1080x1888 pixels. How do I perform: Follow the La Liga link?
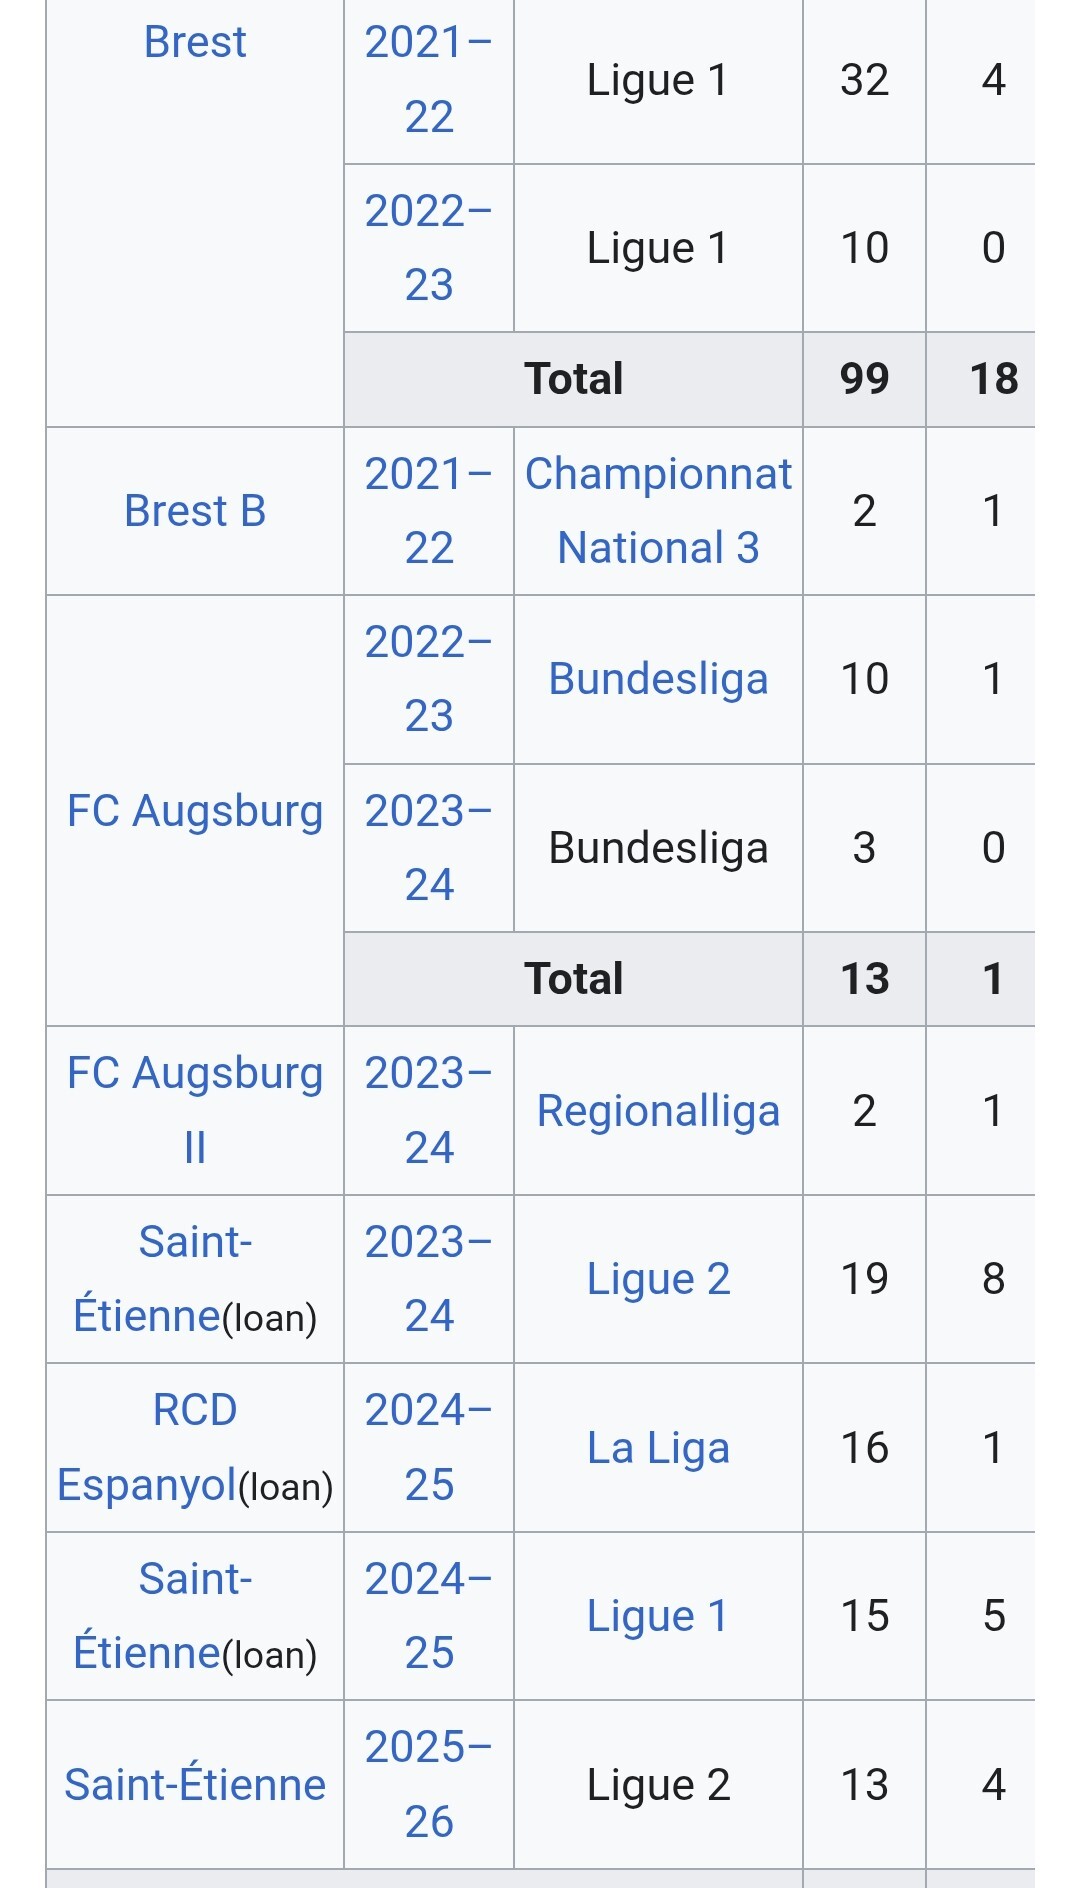click(x=658, y=1448)
